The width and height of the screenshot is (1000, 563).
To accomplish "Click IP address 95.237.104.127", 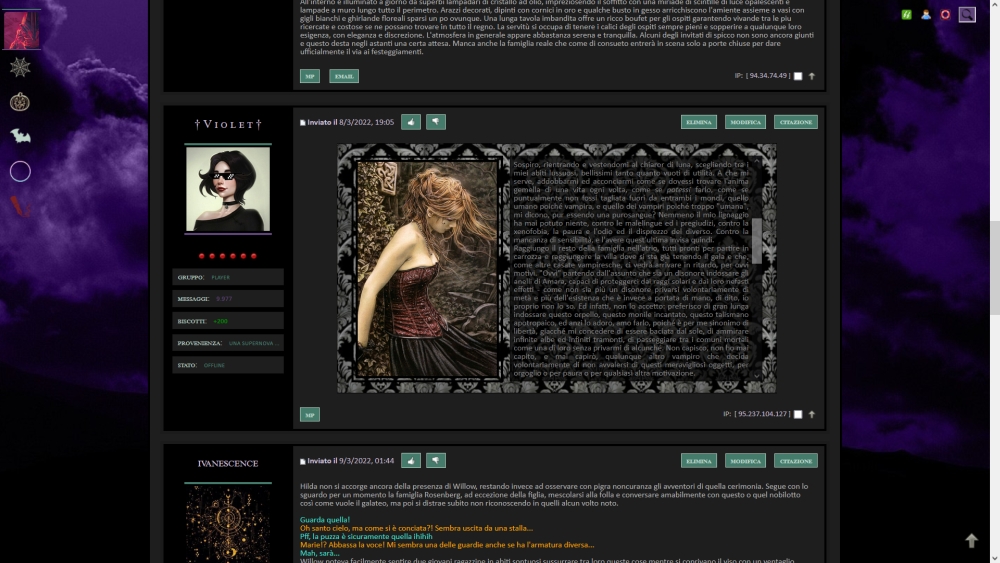I will tap(762, 414).
